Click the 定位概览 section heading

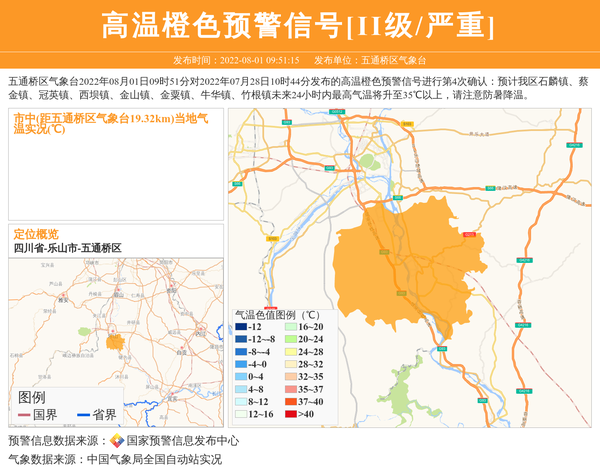[x=36, y=233]
